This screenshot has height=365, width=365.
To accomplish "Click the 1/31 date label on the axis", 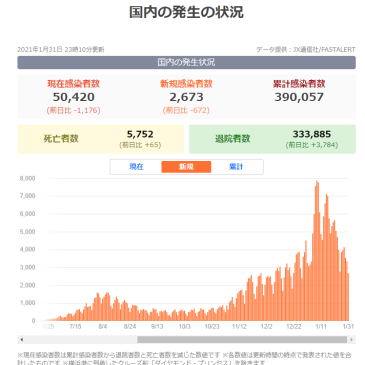I will (348, 326).
